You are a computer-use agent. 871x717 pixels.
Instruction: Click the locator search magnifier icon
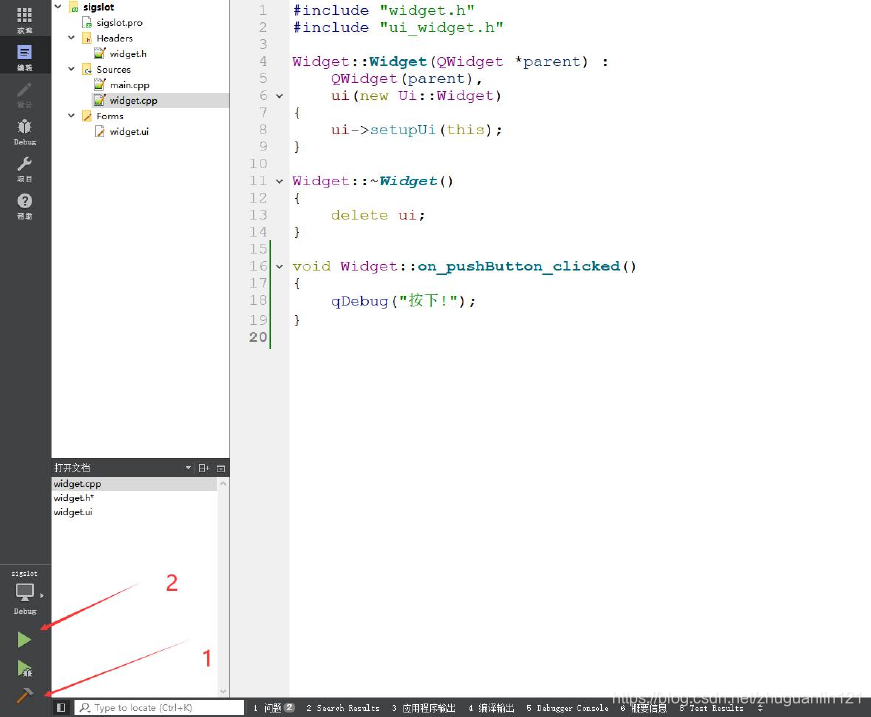pyautogui.click(x=84, y=708)
